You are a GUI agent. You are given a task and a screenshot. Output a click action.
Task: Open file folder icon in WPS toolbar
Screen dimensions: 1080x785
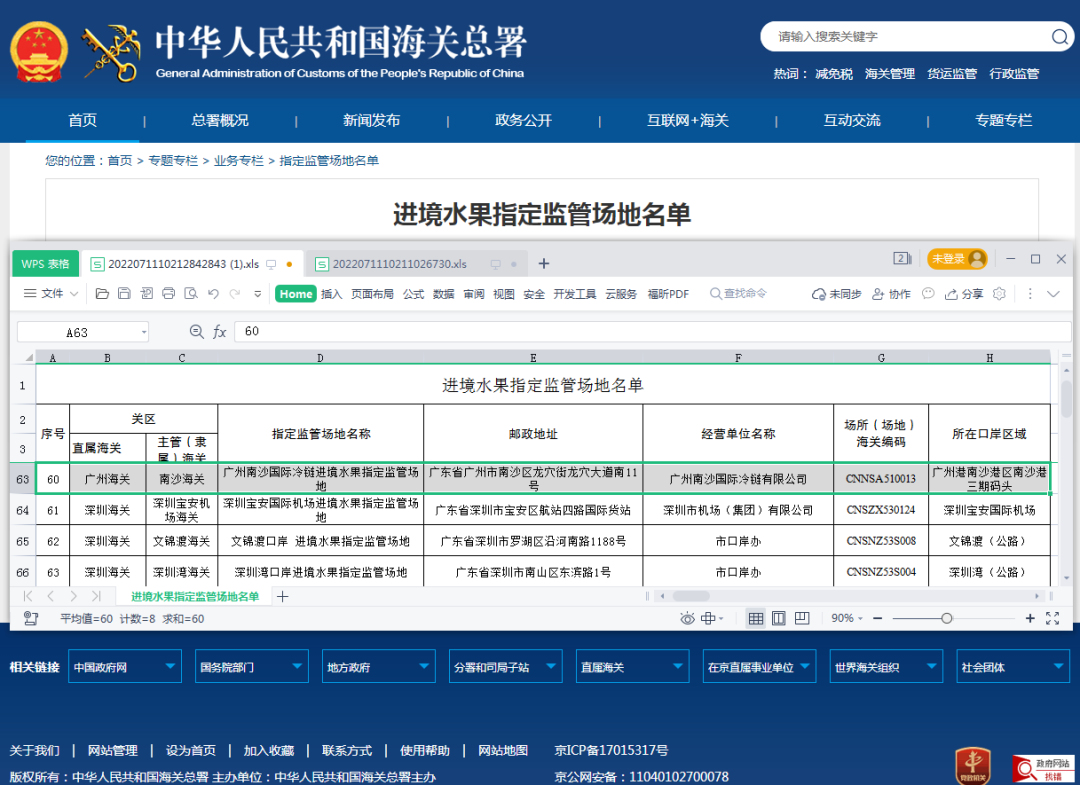pyautogui.click(x=102, y=294)
